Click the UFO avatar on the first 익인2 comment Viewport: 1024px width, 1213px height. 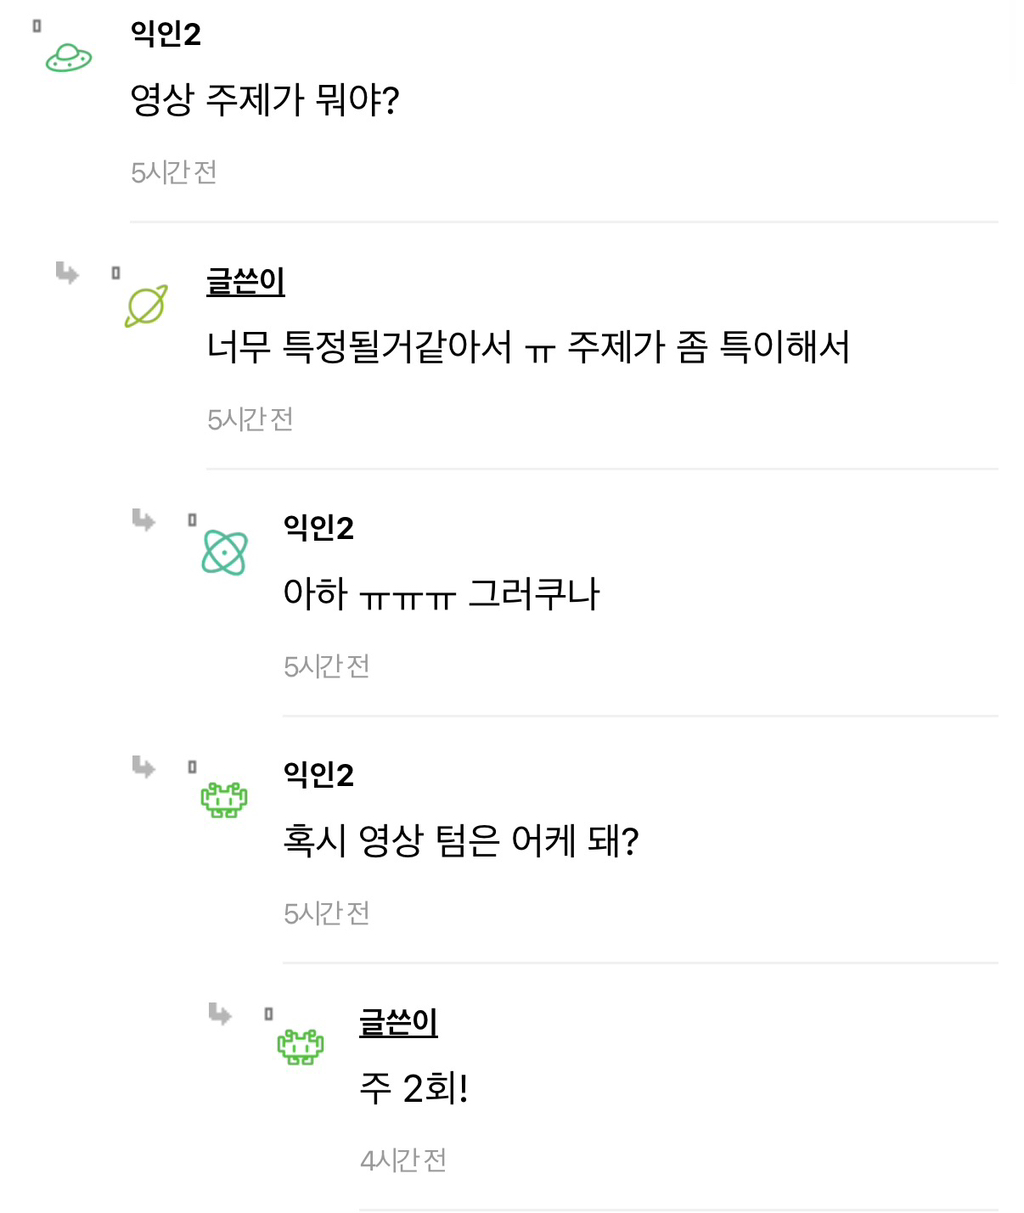pos(66,57)
